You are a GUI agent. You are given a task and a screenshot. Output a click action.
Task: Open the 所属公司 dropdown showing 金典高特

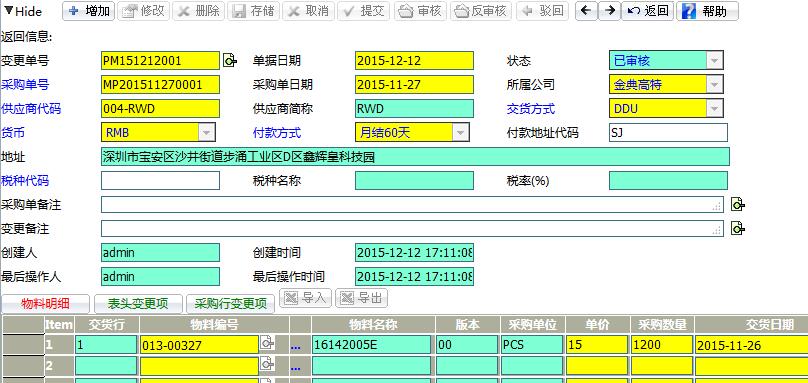714,85
